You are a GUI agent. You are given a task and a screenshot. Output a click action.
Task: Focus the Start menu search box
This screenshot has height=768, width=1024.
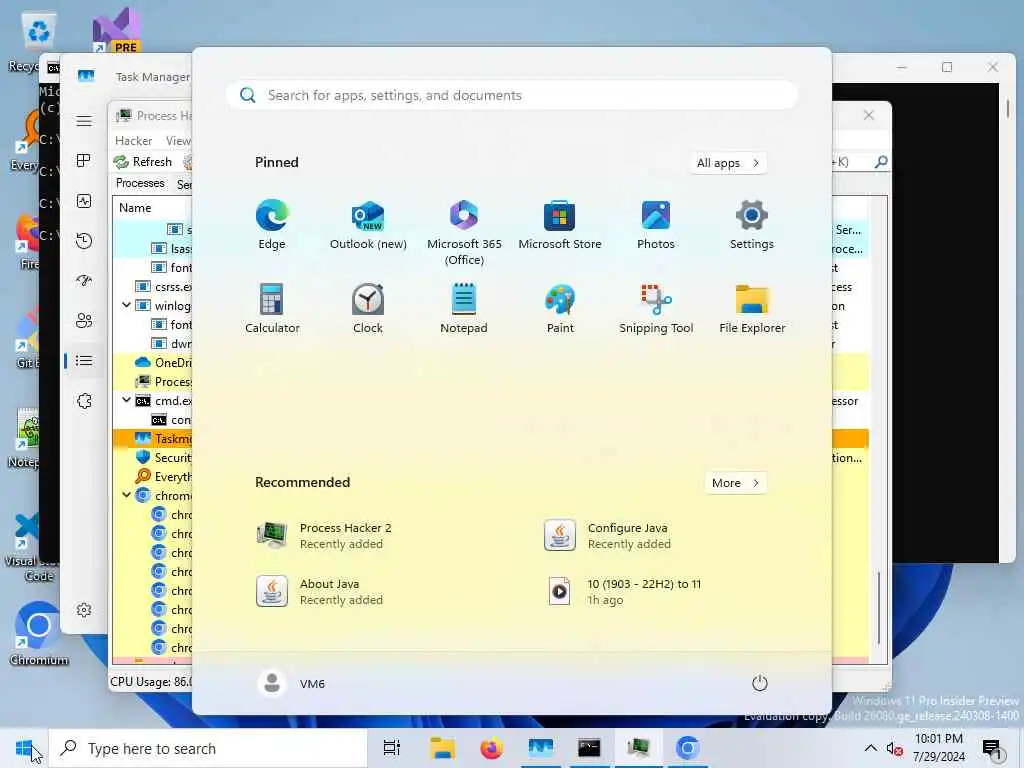(511, 95)
